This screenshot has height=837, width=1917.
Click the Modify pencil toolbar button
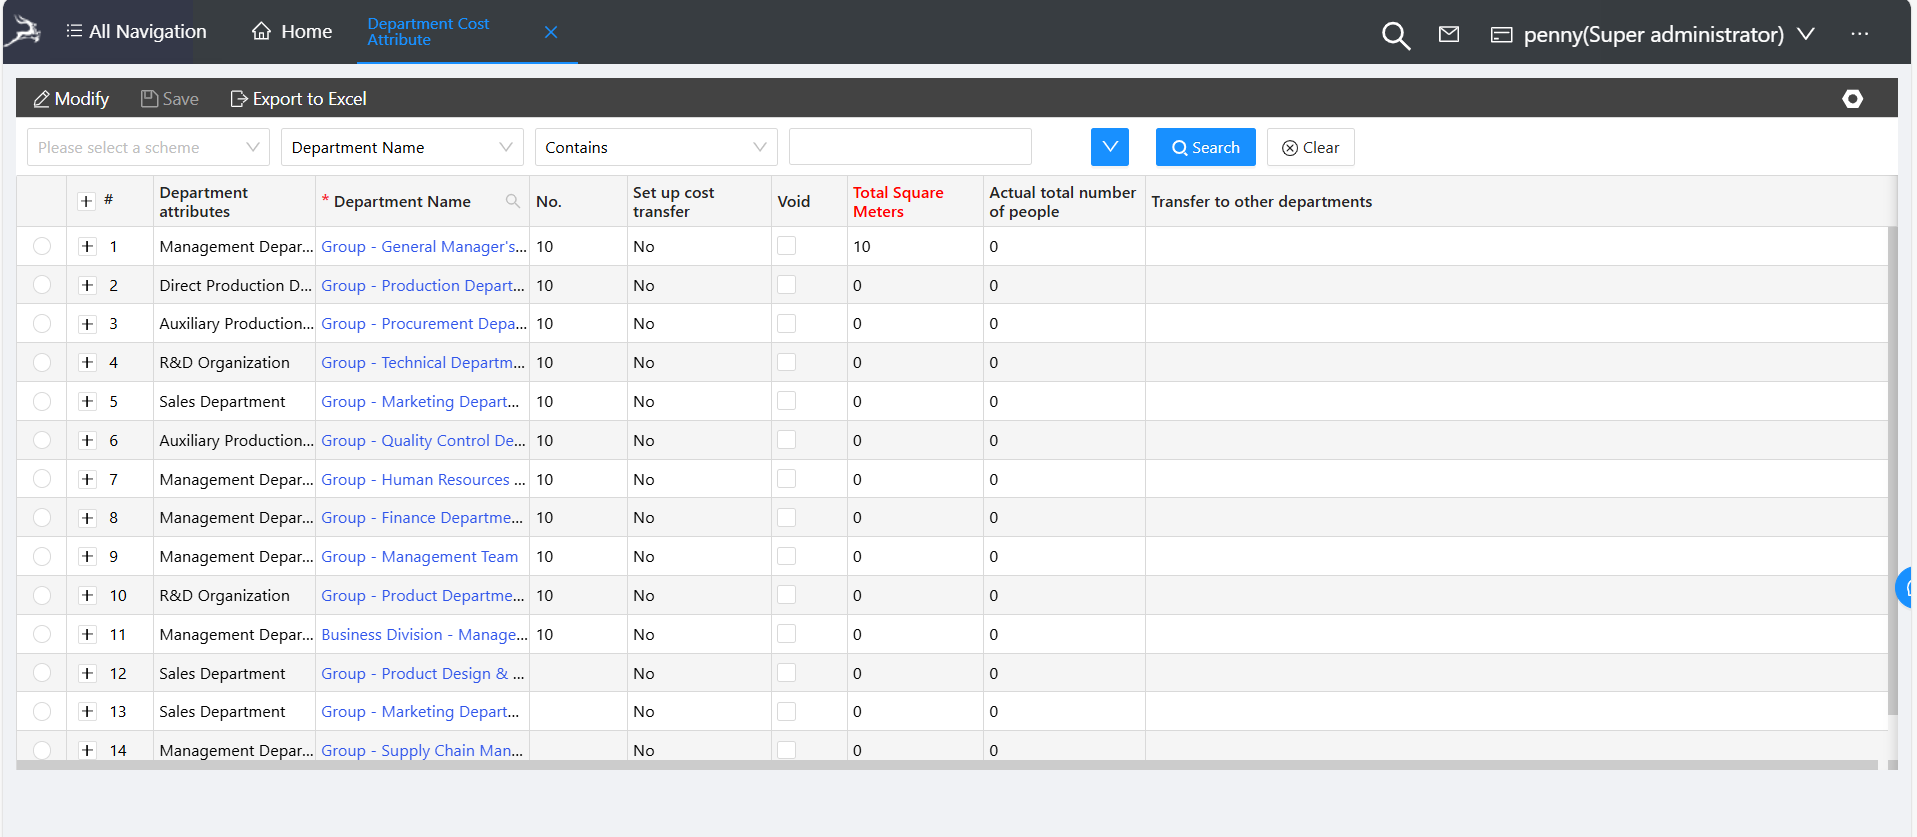(x=71, y=99)
